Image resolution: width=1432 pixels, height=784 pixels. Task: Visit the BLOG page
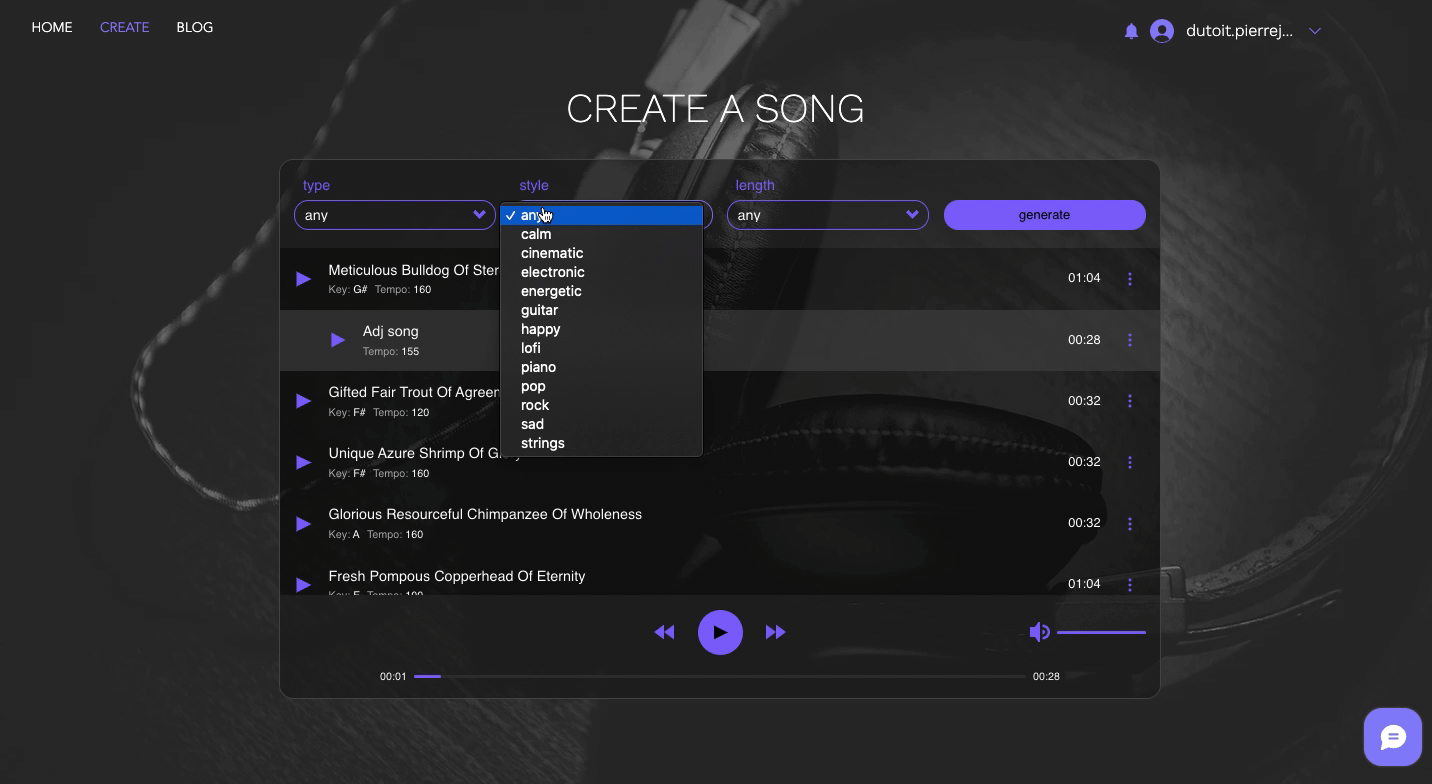(x=195, y=27)
